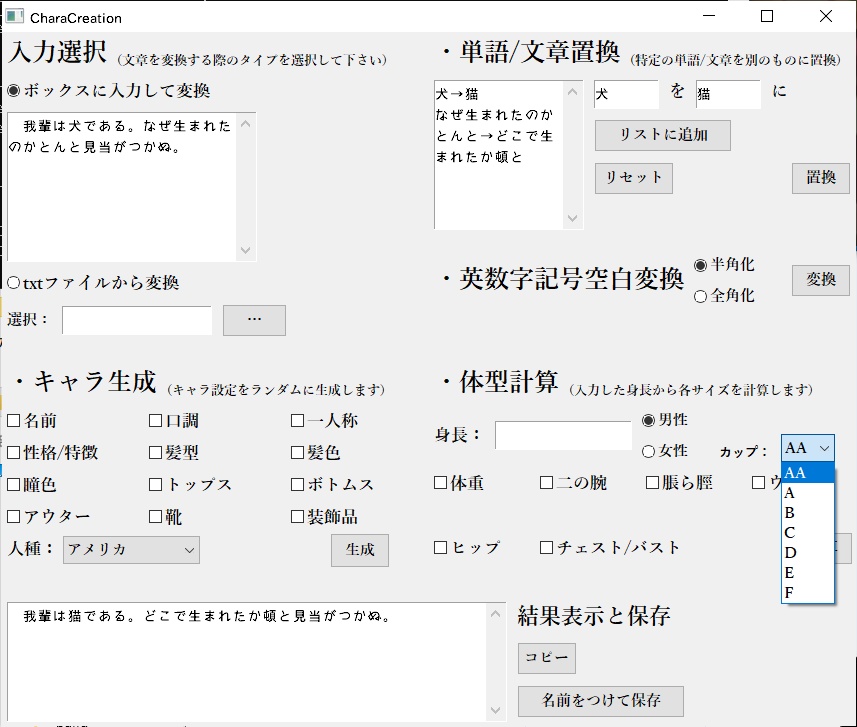Screen dimensions: 857x727
Task: Click the 生成 button
Action: [360, 550]
